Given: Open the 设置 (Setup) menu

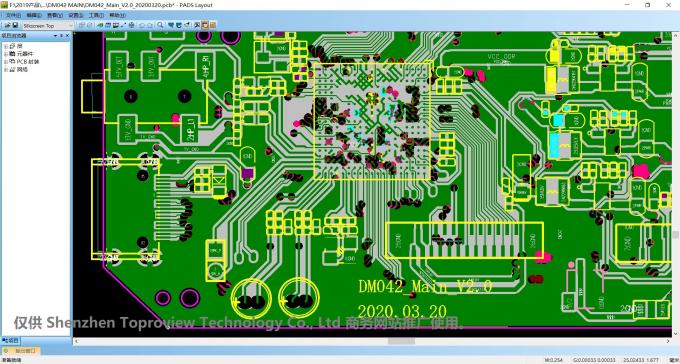Looking at the screenshot, I should click(x=75, y=15).
